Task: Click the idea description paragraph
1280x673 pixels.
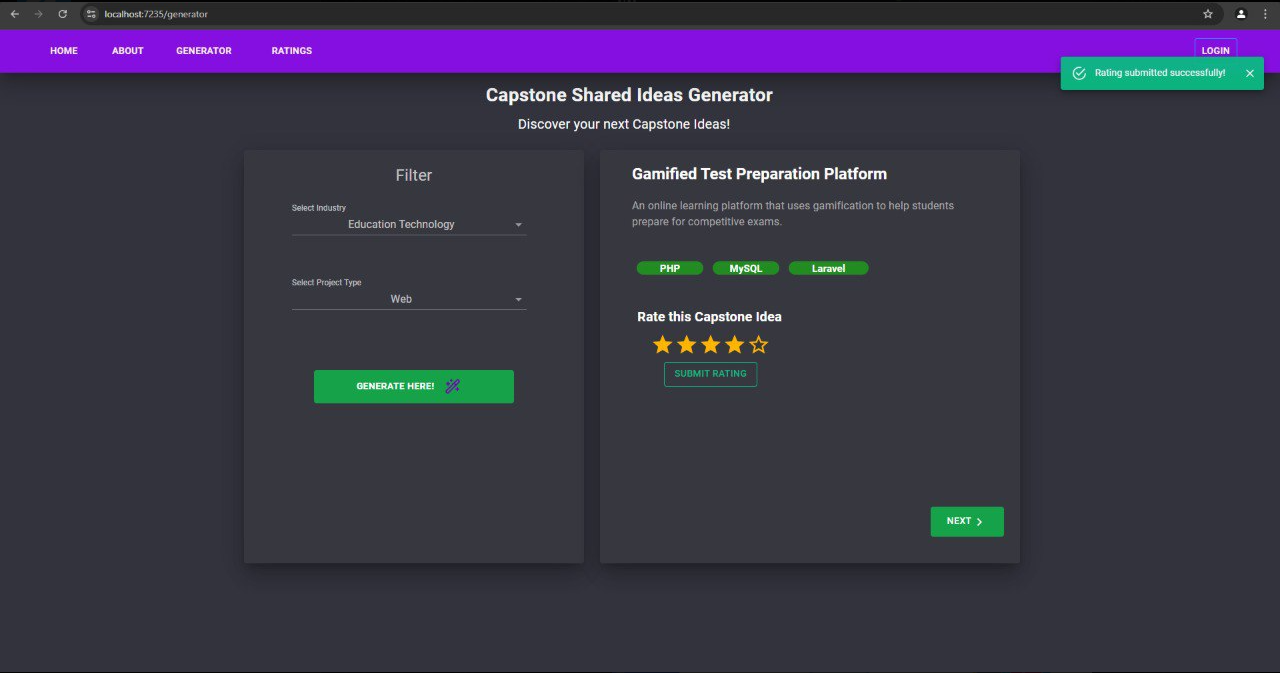Action: click(x=793, y=214)
